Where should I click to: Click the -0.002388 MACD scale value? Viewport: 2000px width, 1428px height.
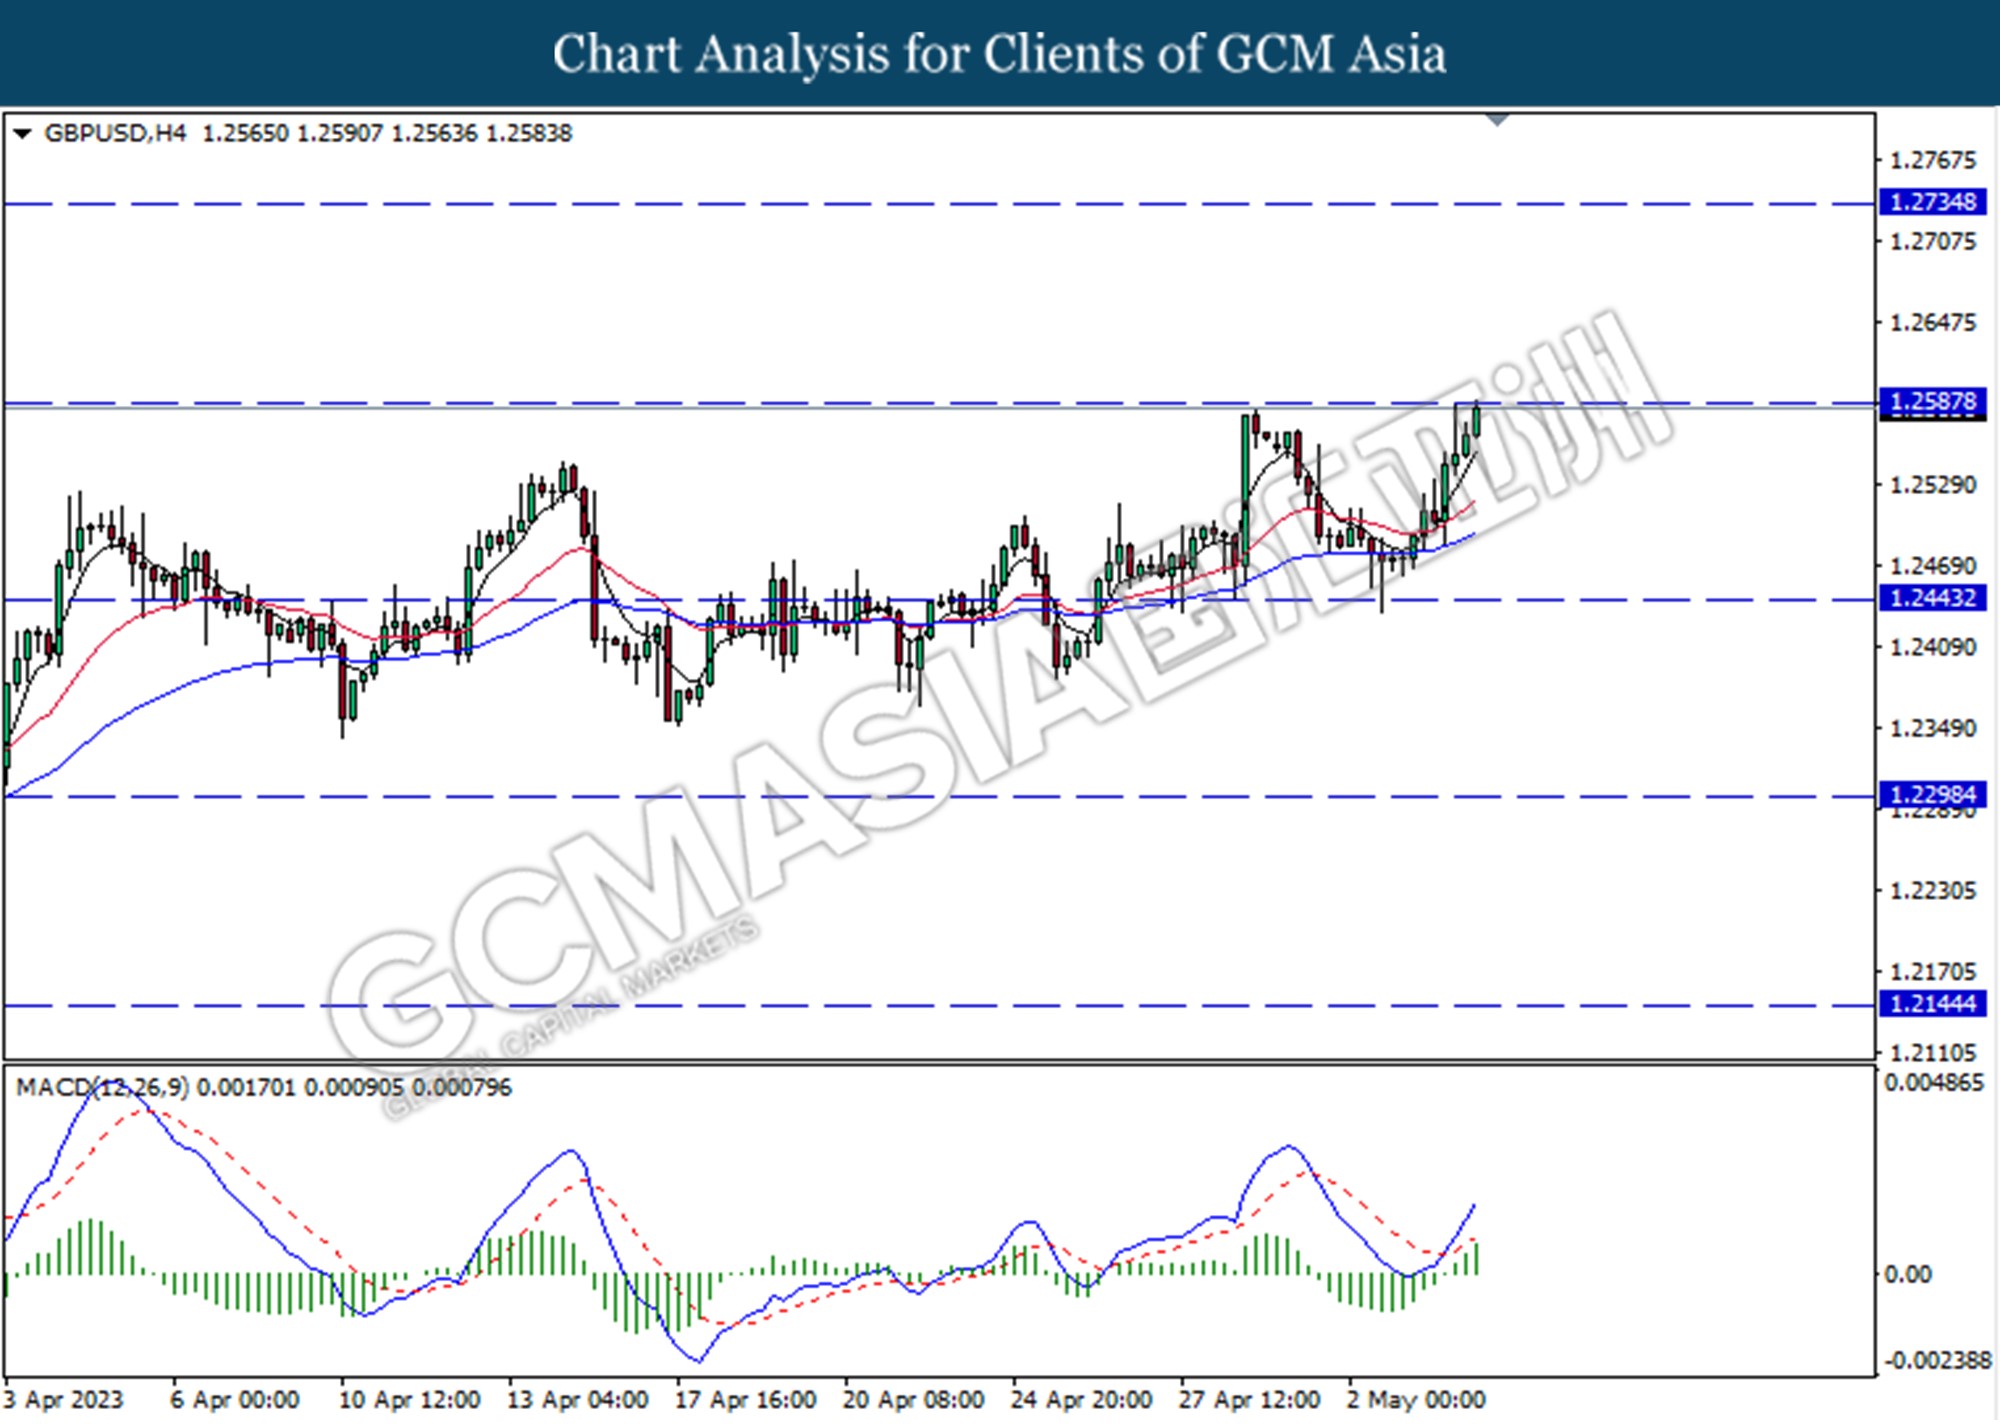(1937, 1360)
